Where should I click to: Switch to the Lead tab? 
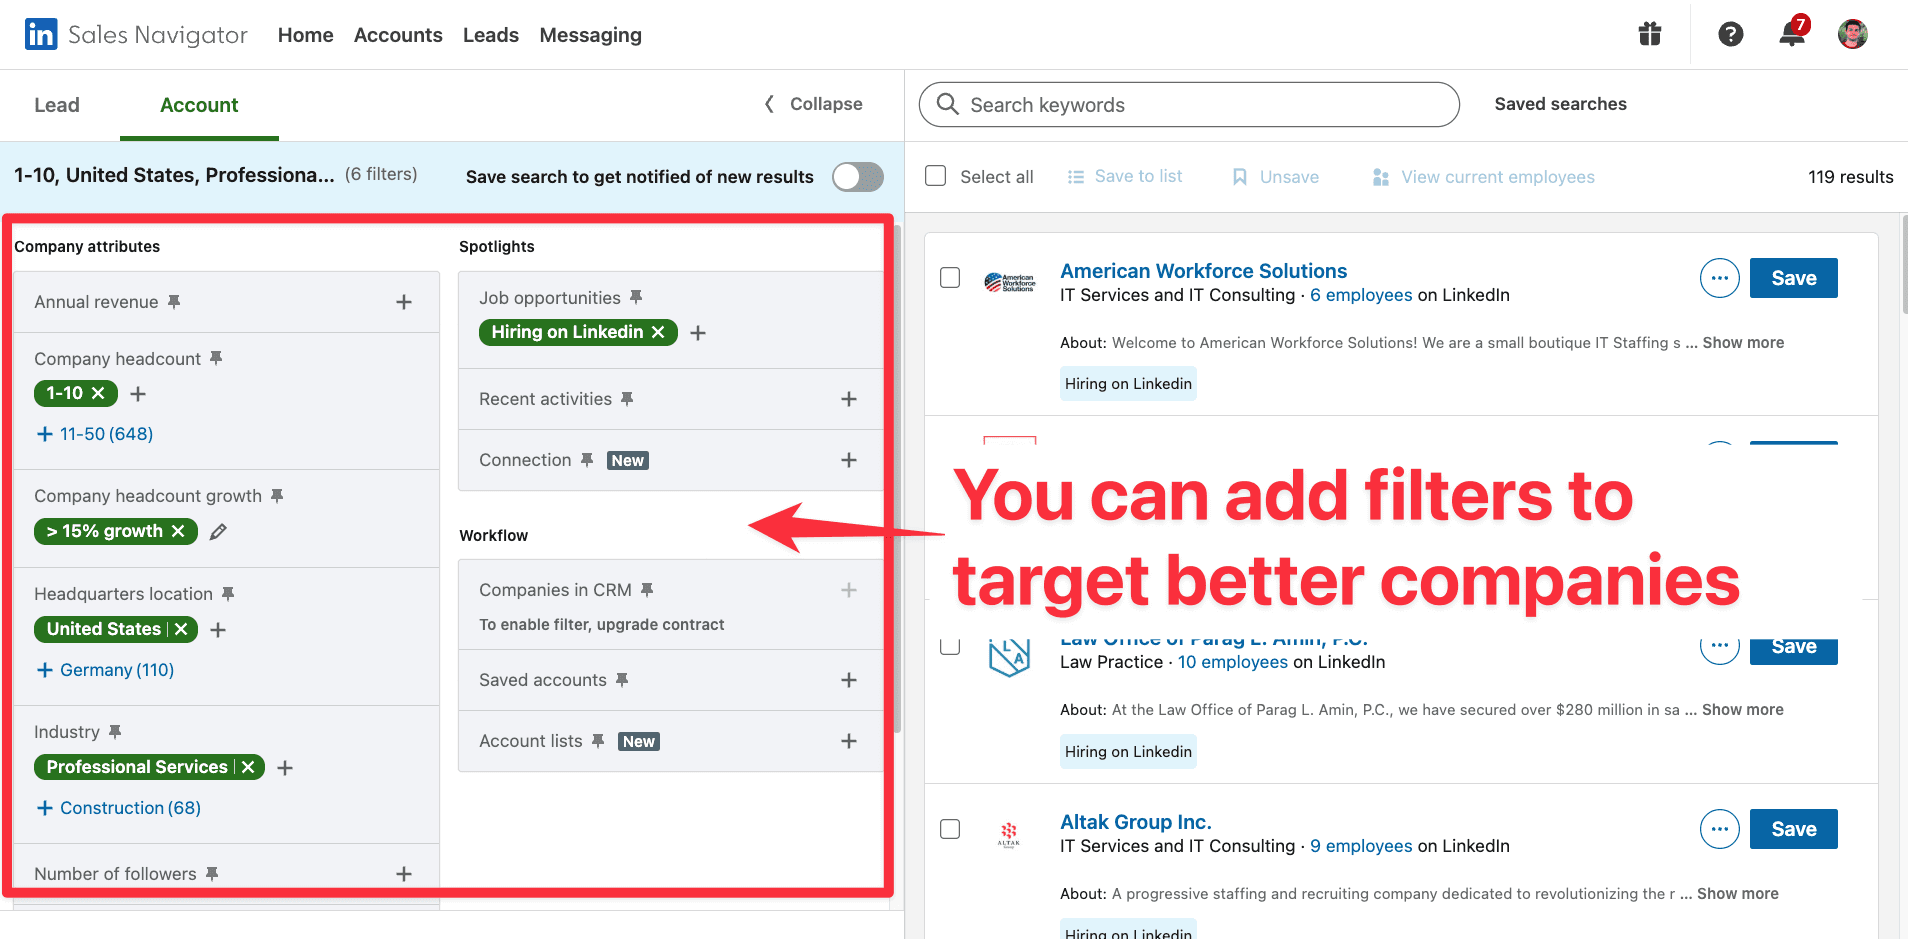[57, 105]
